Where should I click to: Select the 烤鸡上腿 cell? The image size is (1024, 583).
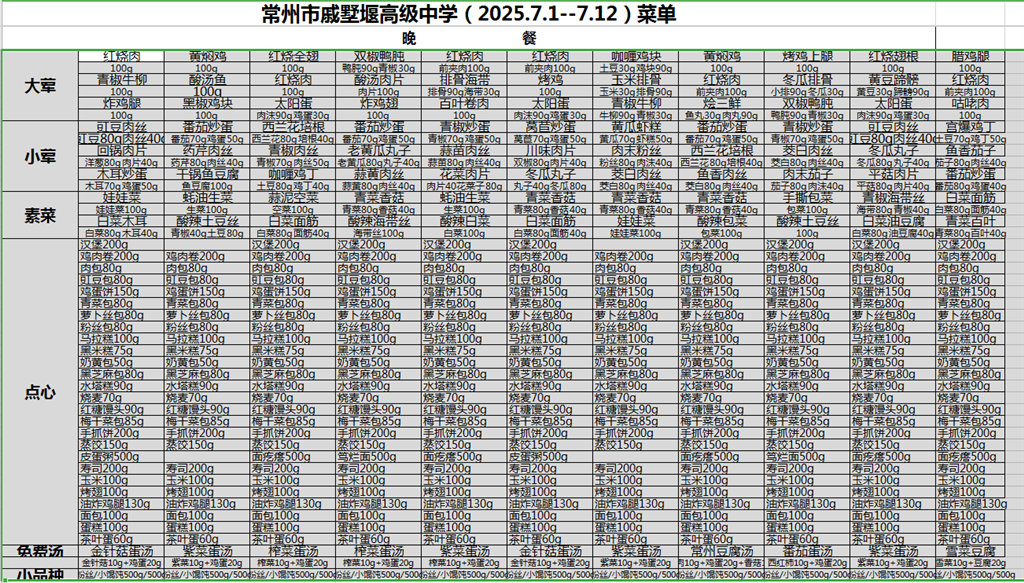[x=807, y=57]
